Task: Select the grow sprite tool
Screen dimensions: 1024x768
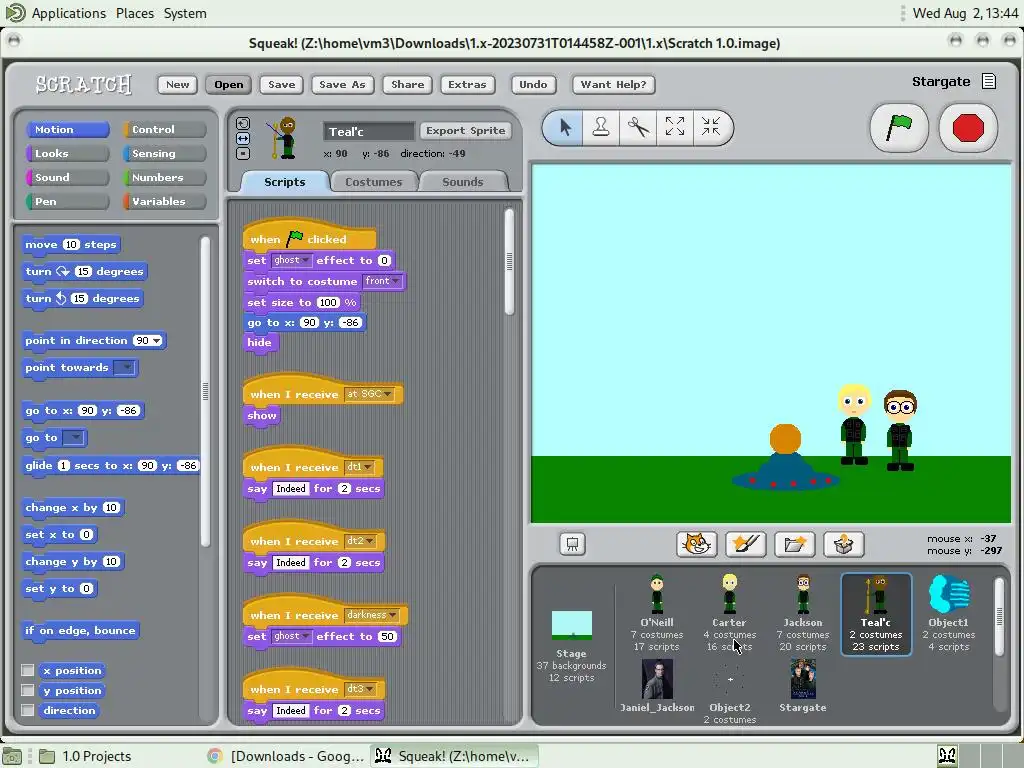Action: 675,127
